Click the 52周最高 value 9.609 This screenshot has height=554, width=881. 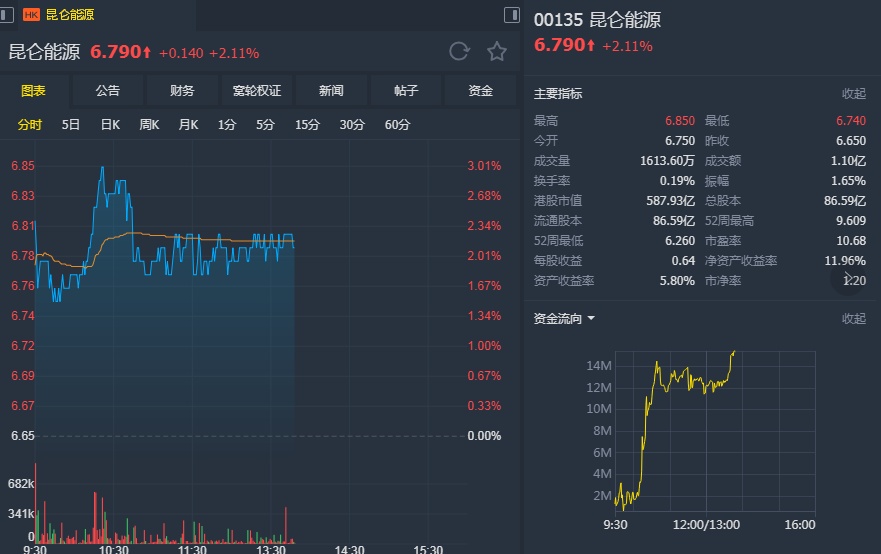coord(851,221)
